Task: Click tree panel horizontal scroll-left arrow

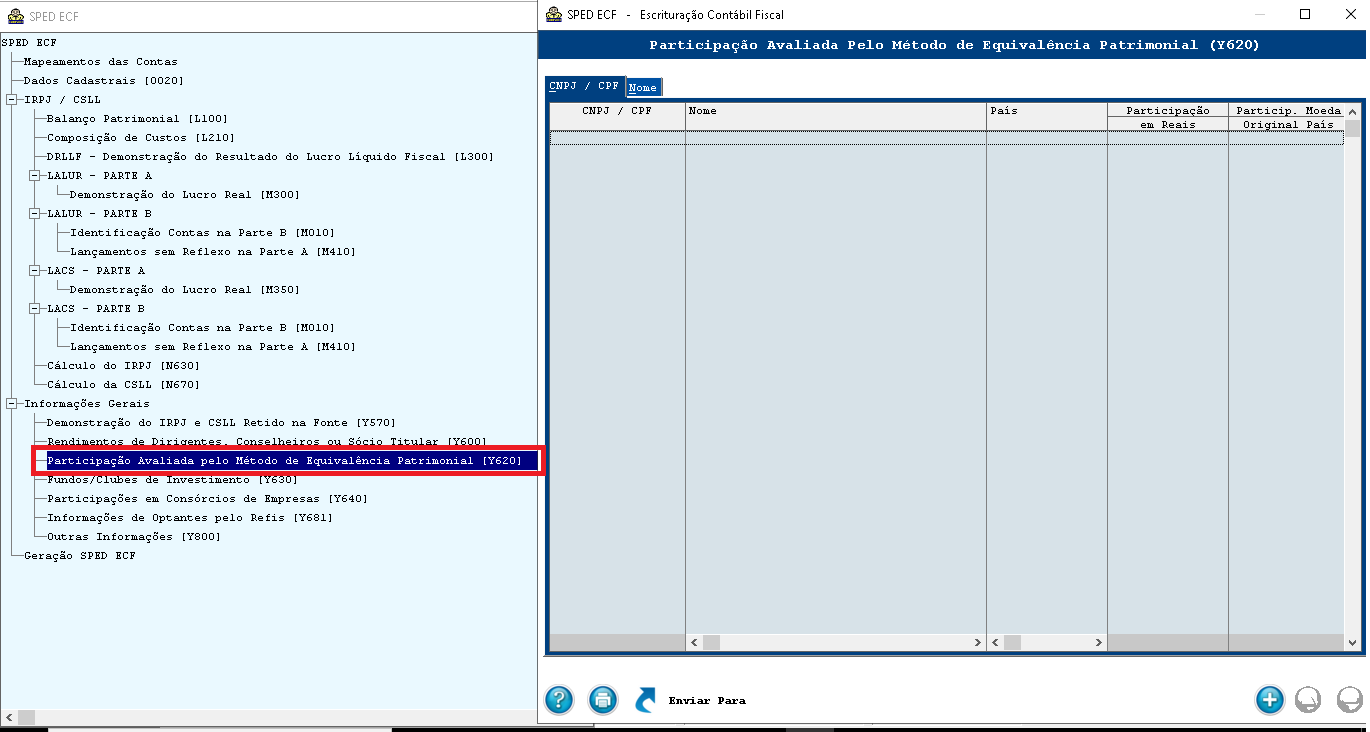Action: 8,717
